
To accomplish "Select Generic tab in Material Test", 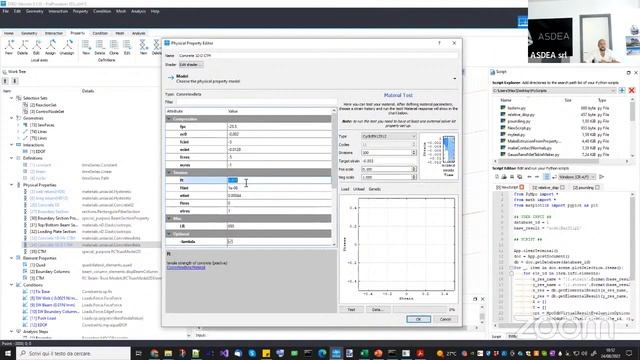I will 374,189.
